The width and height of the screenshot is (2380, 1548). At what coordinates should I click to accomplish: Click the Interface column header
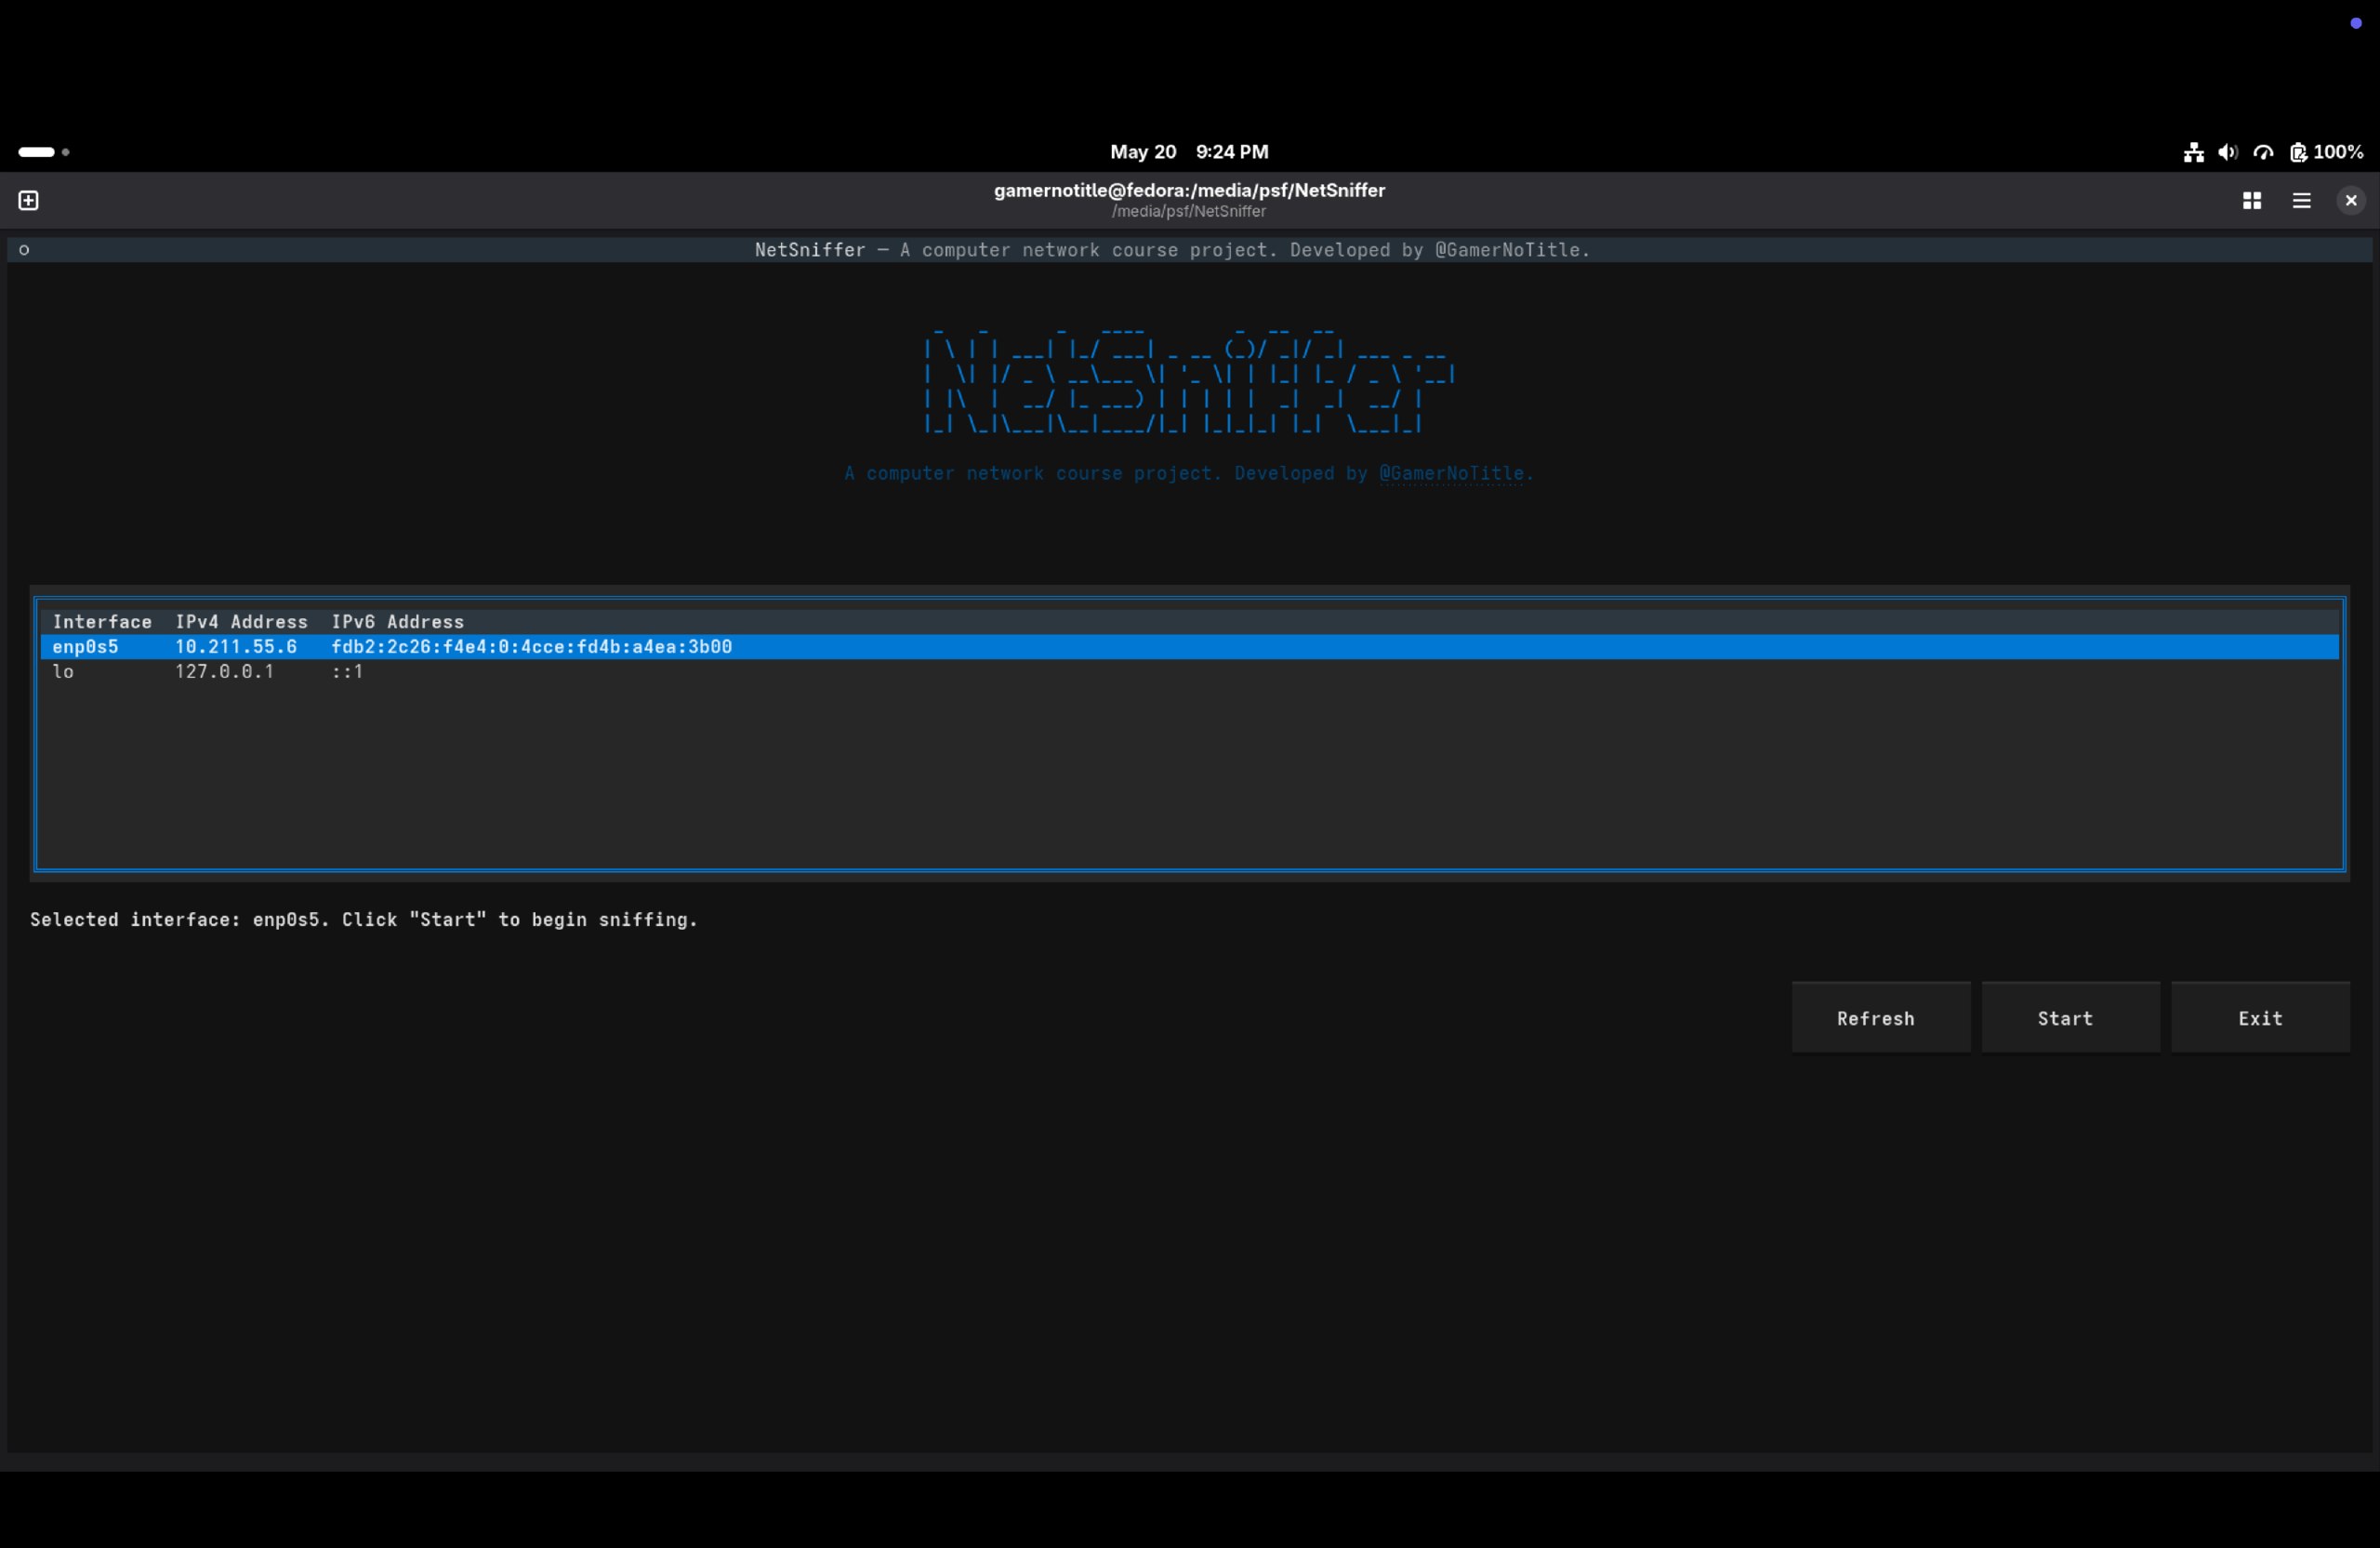tap(102, 622)
